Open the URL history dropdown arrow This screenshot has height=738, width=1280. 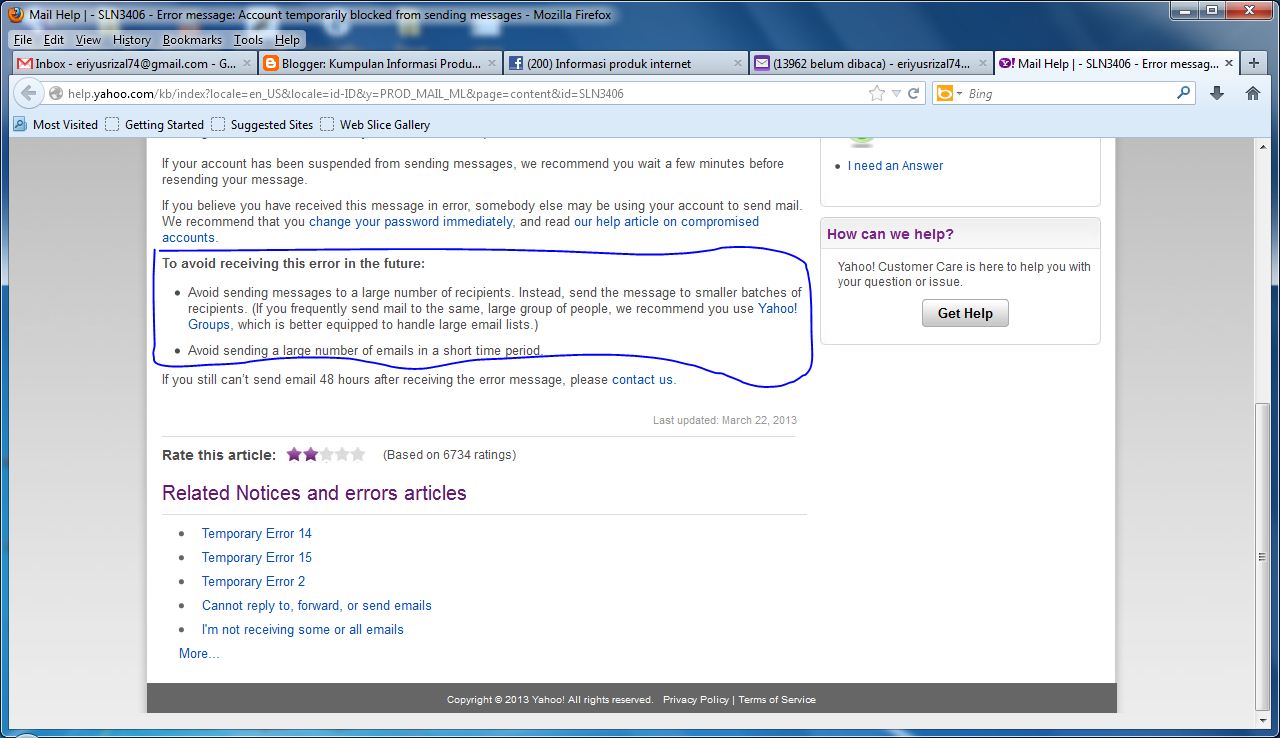click(x=896, y=93)
